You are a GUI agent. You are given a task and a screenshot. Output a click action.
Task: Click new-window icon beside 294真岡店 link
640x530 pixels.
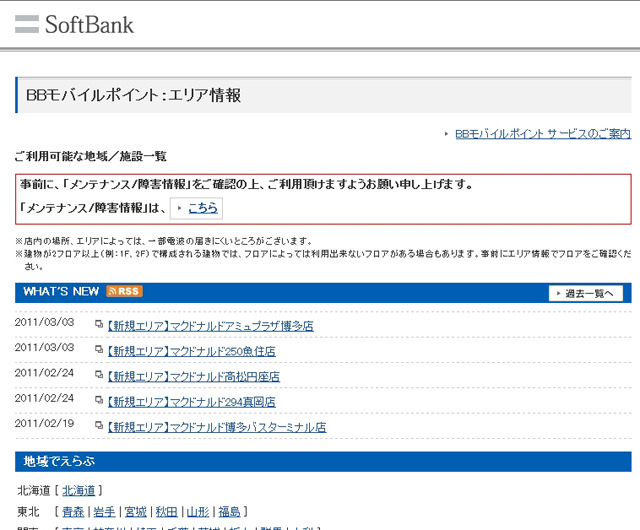(x=99, y=400)
